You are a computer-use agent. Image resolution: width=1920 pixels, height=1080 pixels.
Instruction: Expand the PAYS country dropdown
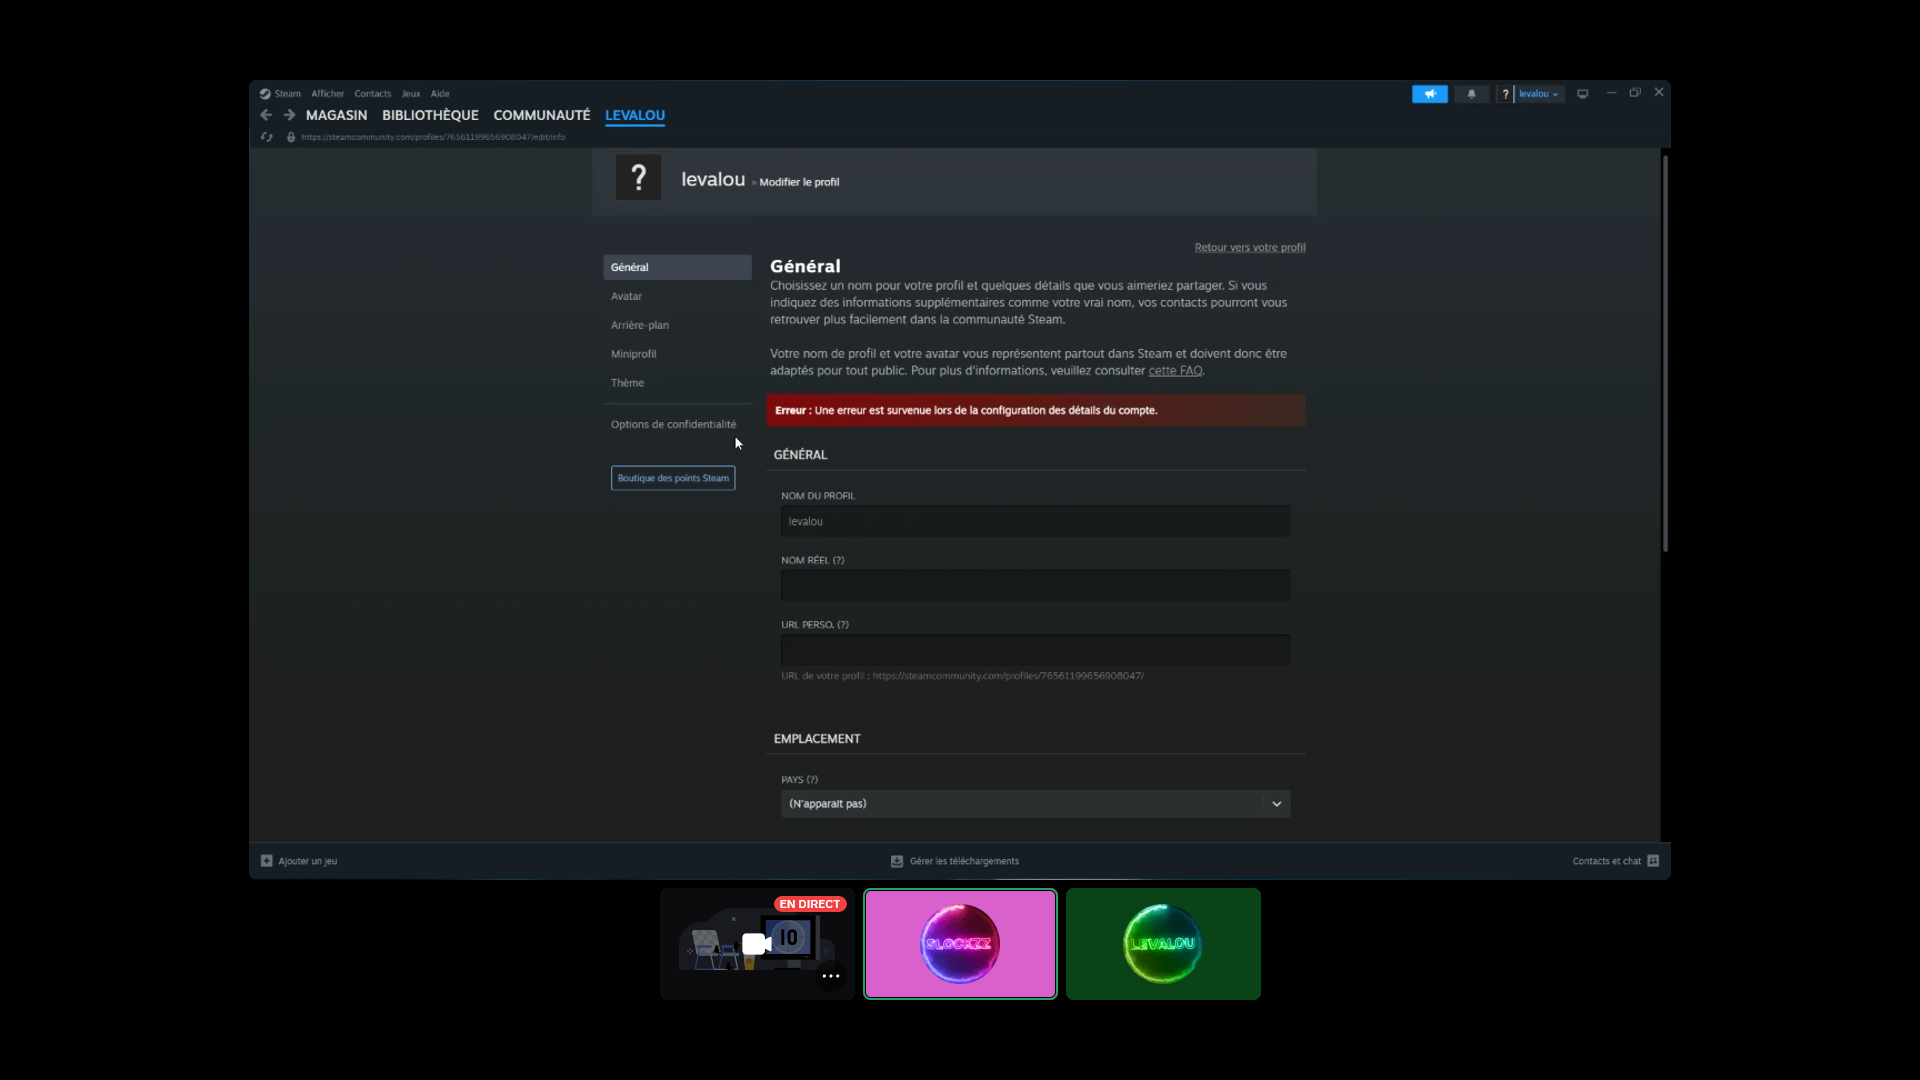tap(1036, 804)
